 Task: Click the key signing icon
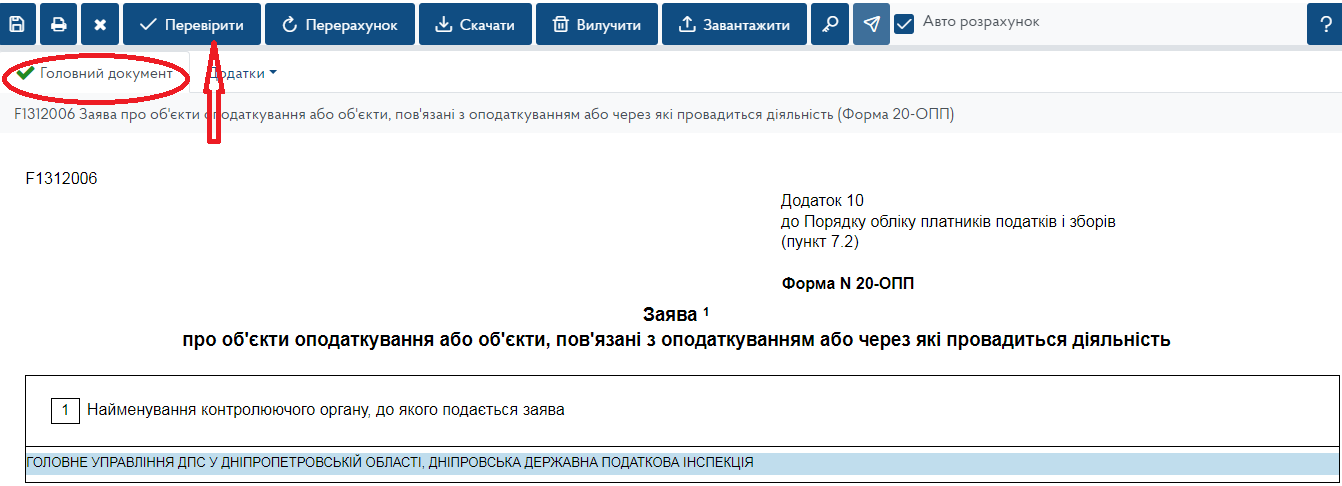pyautogui.click(x=830, y=25)
